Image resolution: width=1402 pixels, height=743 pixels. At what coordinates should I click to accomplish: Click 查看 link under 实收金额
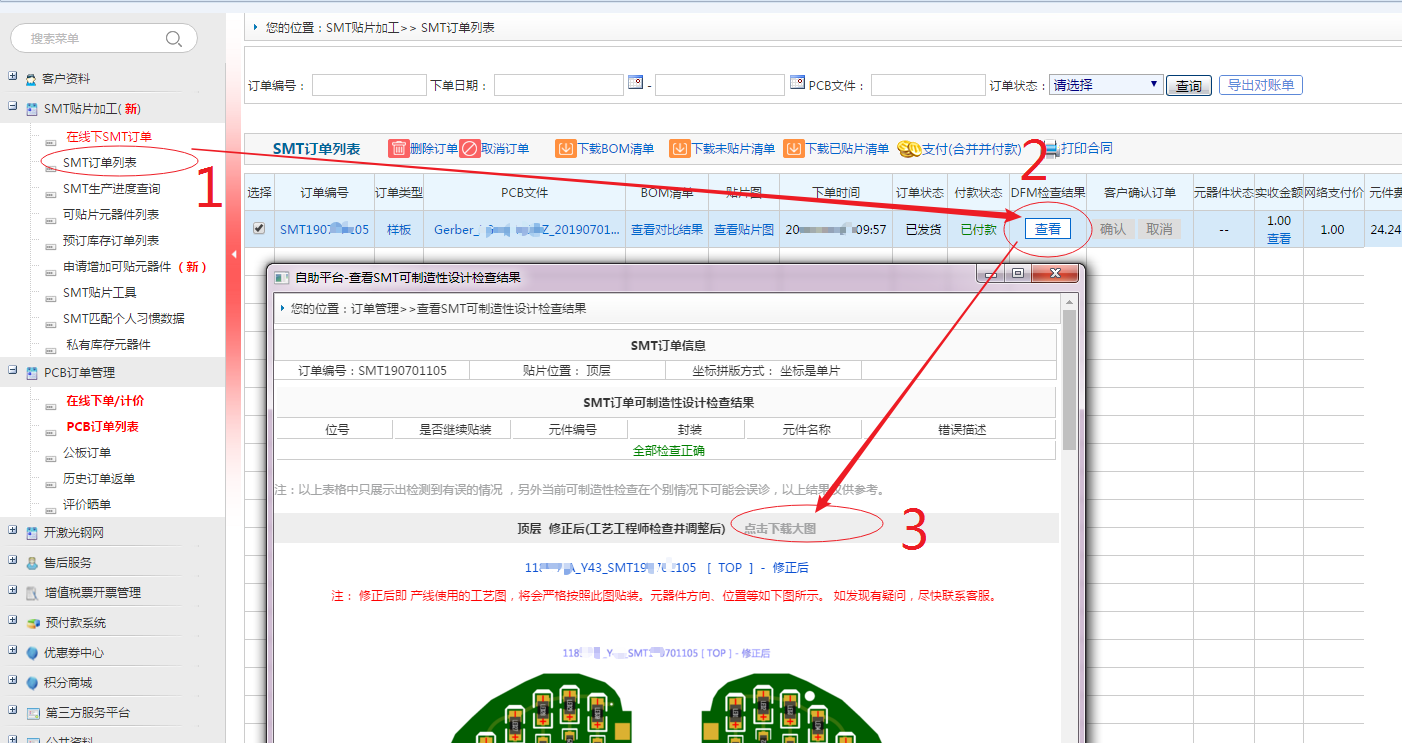pyautogui.click(x=1279, y=239)
